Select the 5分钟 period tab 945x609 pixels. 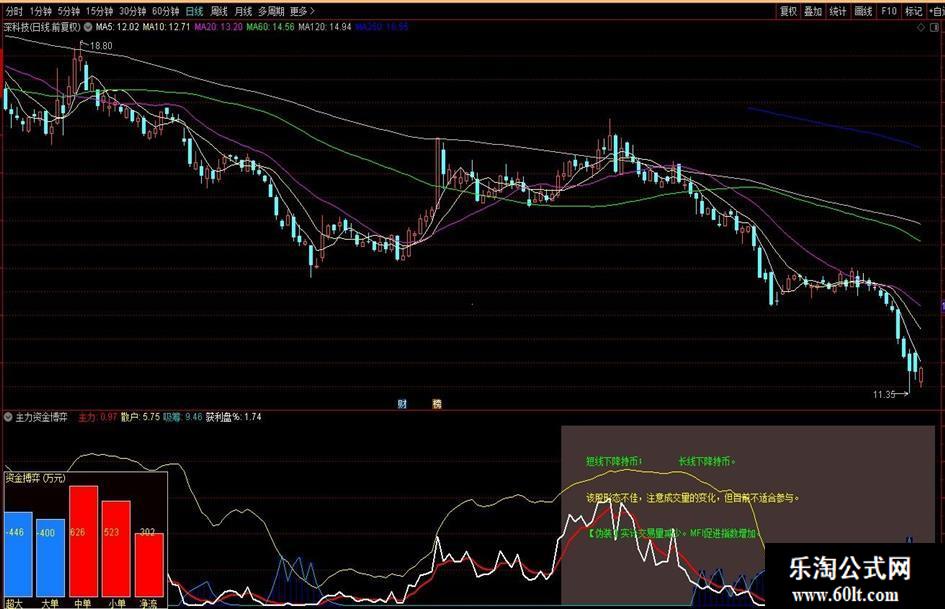point(69,11)
